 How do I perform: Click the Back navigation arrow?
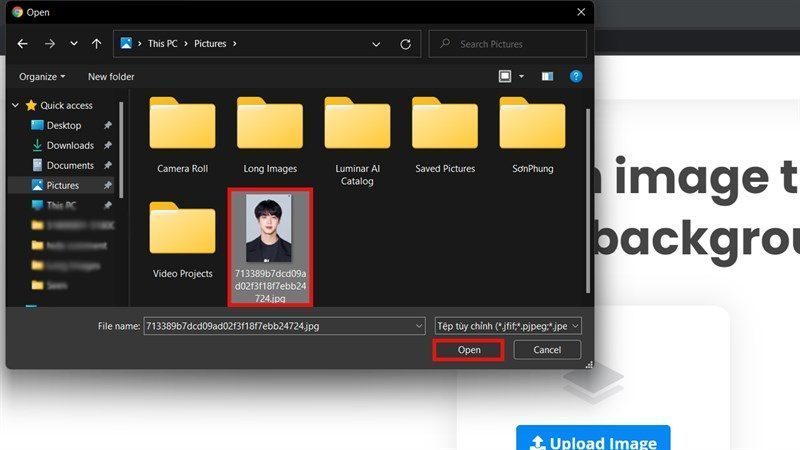tap(23, 44)
